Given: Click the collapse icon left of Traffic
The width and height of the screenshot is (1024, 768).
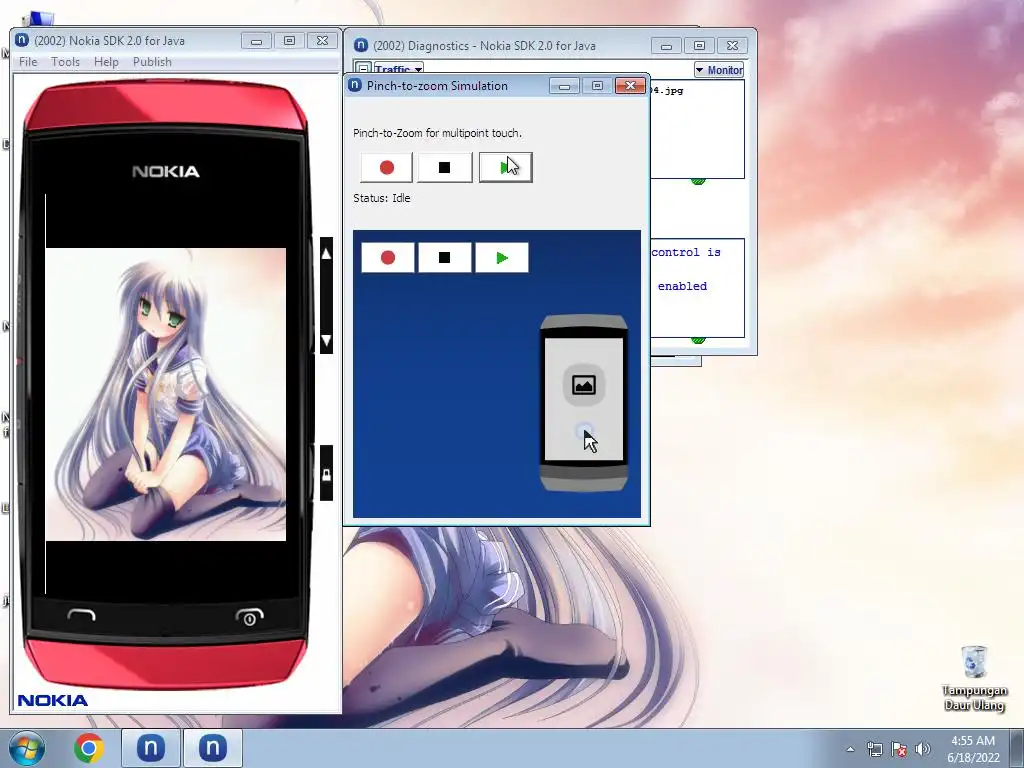Looking at the screenshot, I should [x=364, y=69].
